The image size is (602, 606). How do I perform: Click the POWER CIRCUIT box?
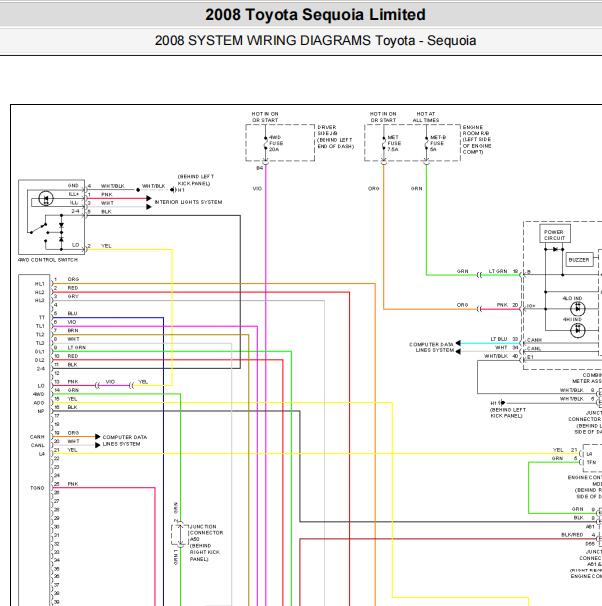pos(555,233)
